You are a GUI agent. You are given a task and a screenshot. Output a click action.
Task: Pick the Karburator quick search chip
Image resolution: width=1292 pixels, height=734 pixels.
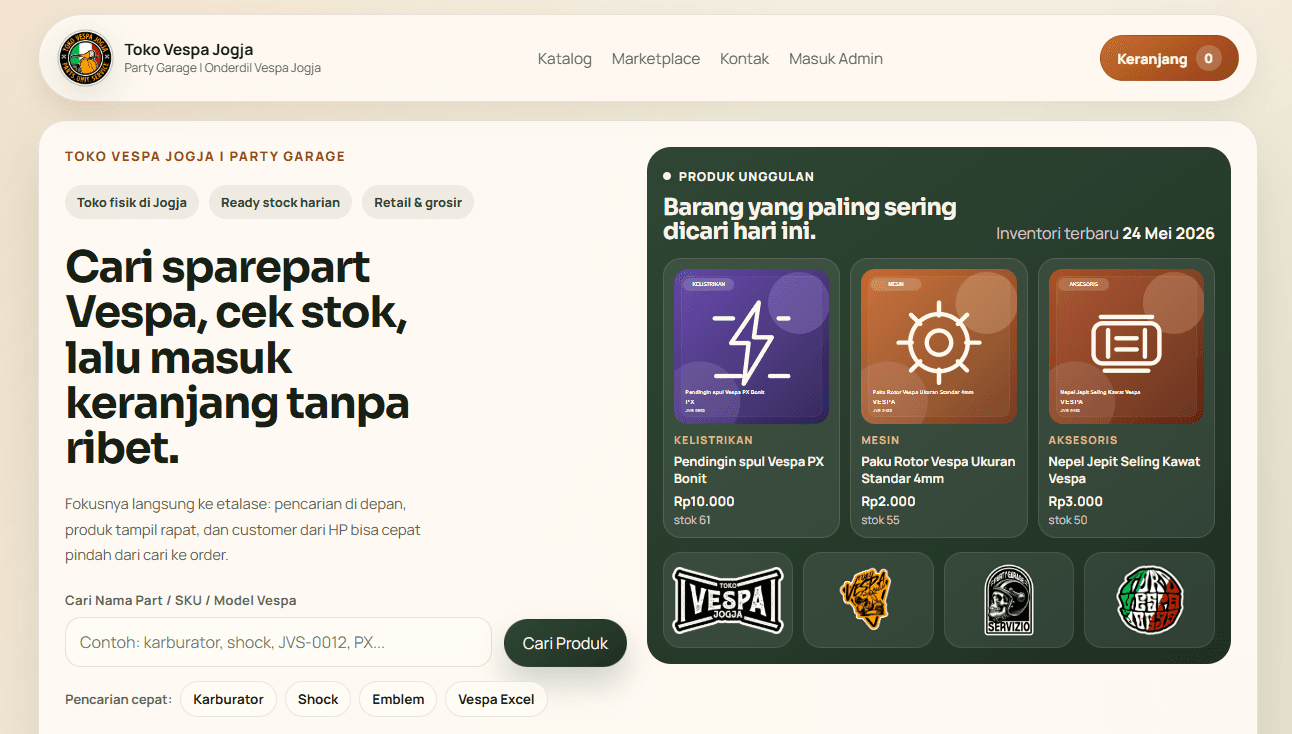(228, 699)
